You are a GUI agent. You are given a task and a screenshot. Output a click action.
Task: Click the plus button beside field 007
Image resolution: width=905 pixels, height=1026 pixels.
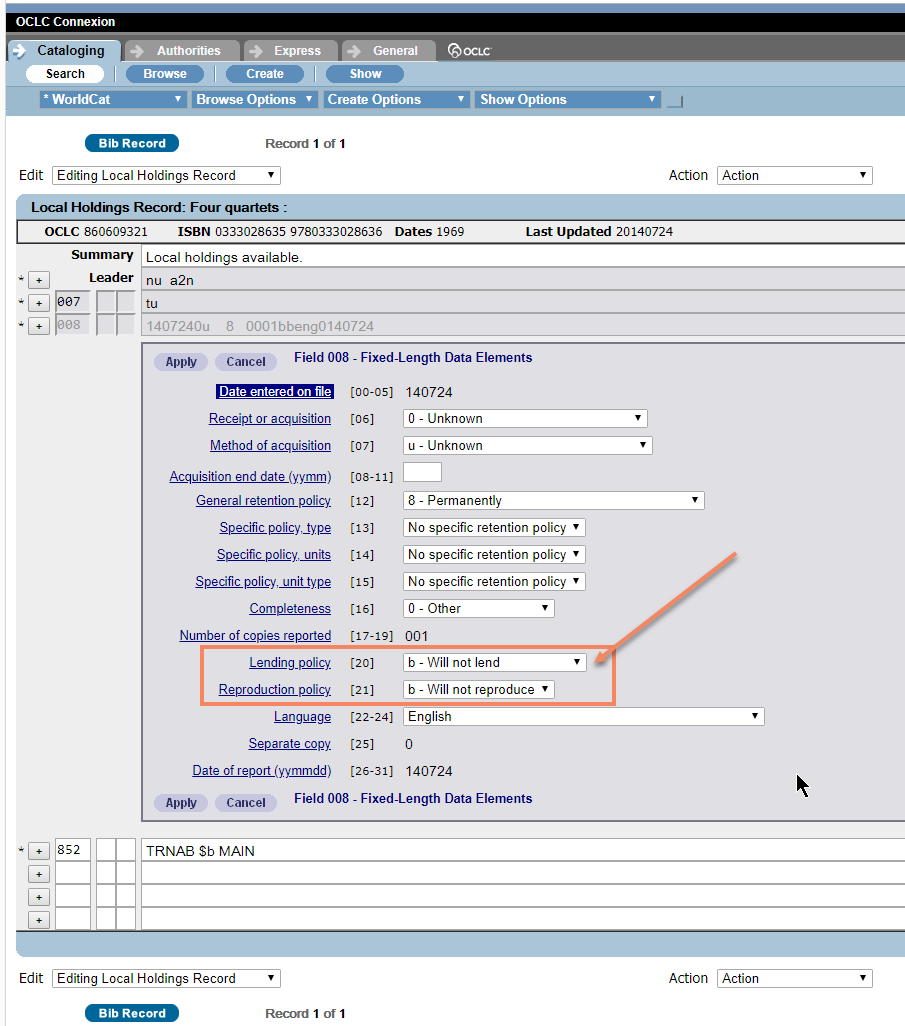pos(39,303)
